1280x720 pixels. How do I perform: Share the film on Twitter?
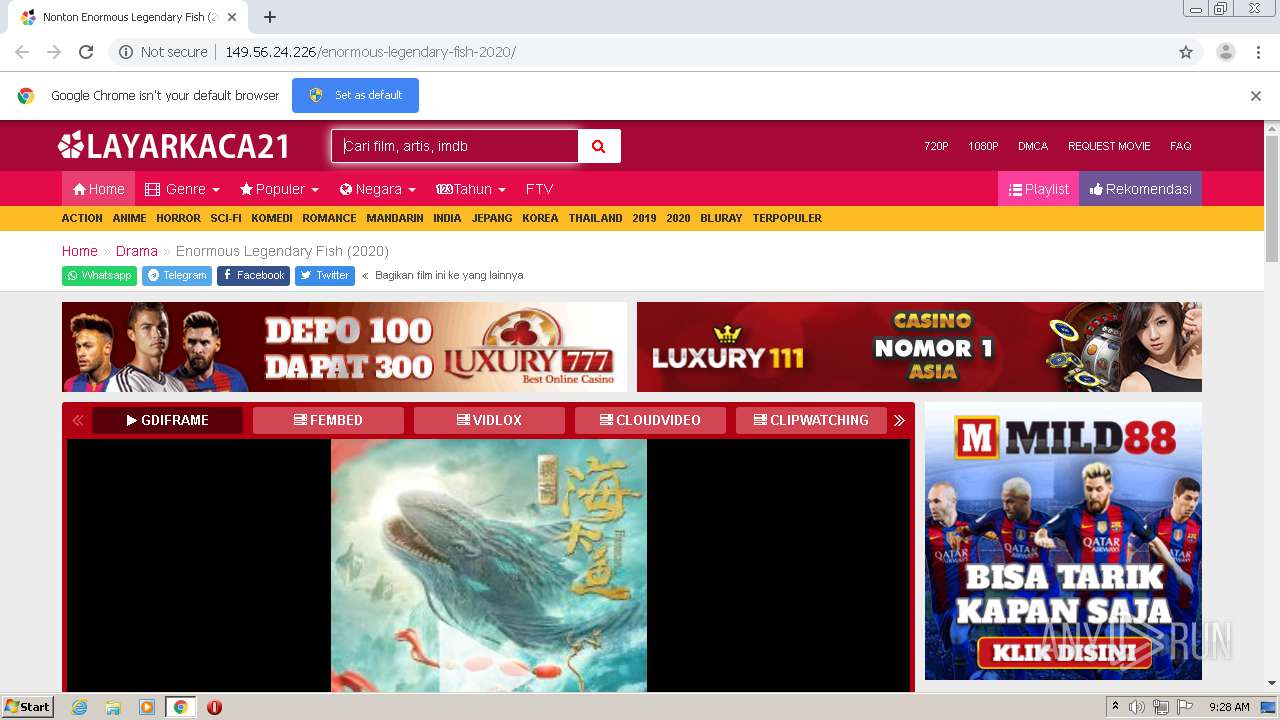coord(325,276)
